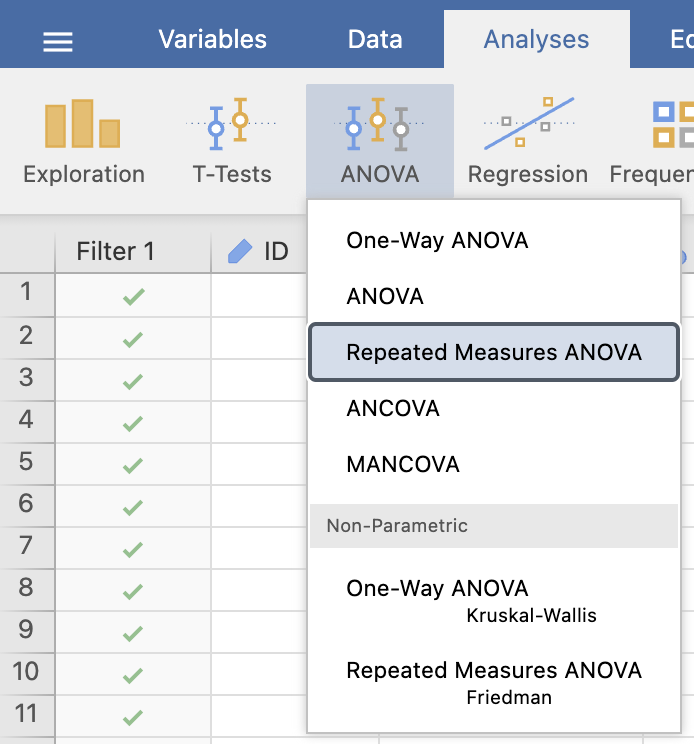Open the Regression analyses menu
This screenshot has height=744, width=694.
[x=528, y=141]
